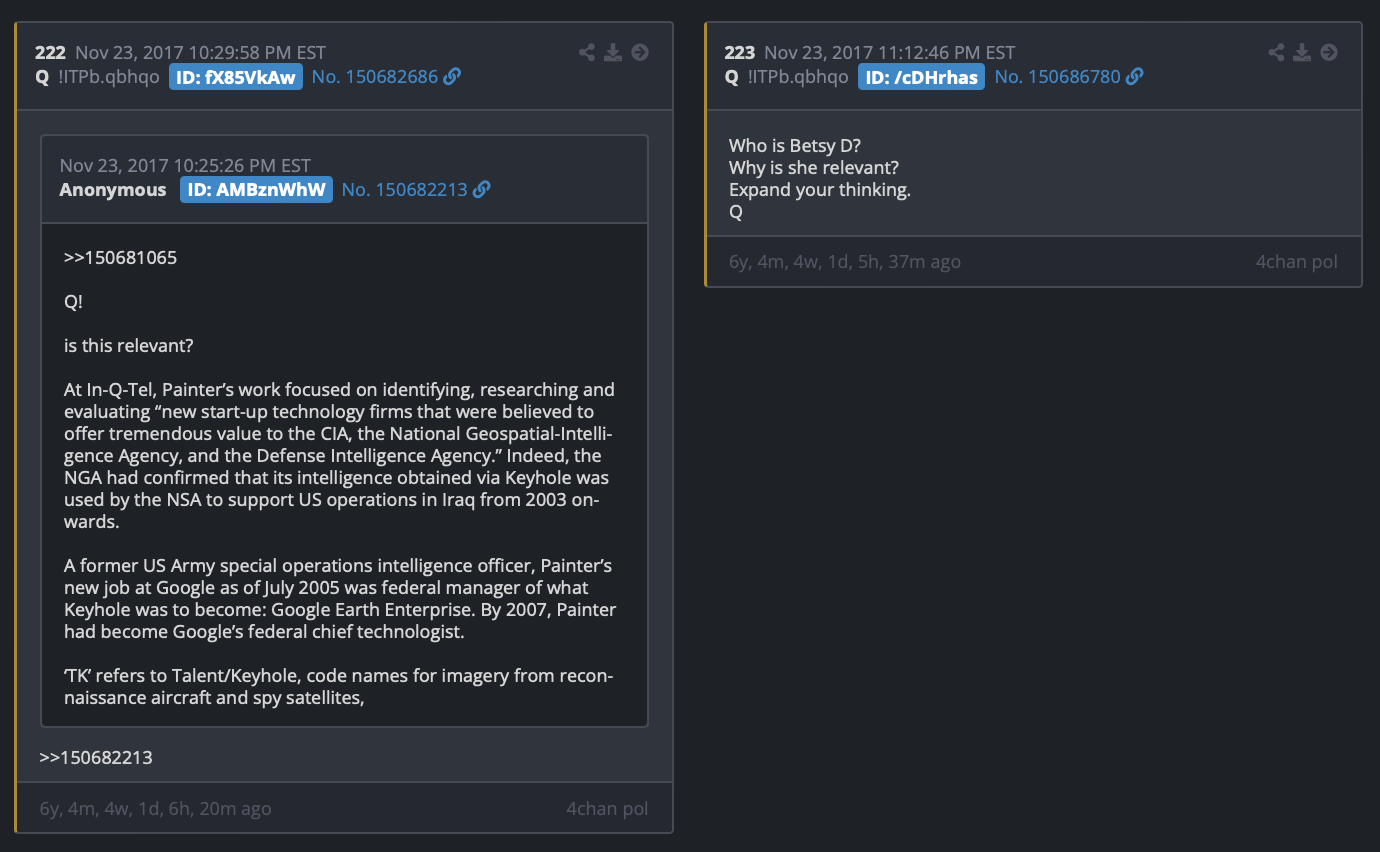Click the >>150682213 reply reference below quote
The image size is (1380, 852).
[96, 757]
